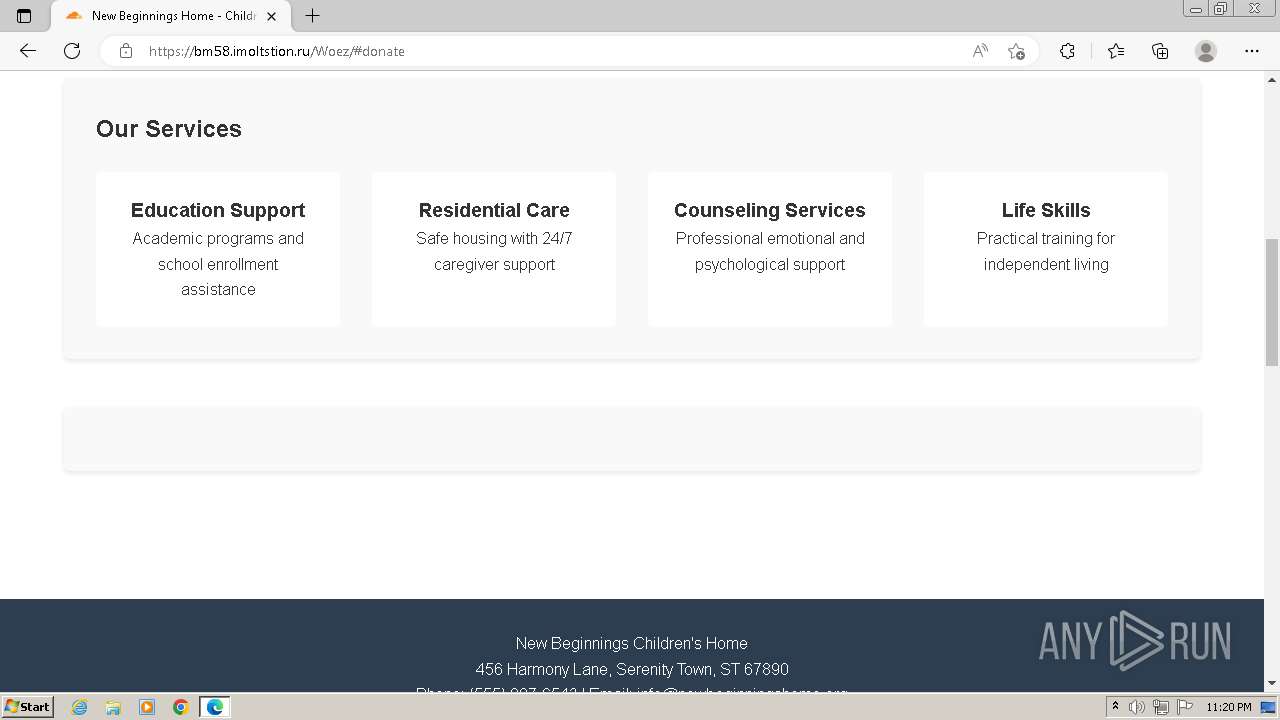Screen dimensions: 1280x720
Task: Click the scrollbar down arrow
Action: click(1272, 684)
